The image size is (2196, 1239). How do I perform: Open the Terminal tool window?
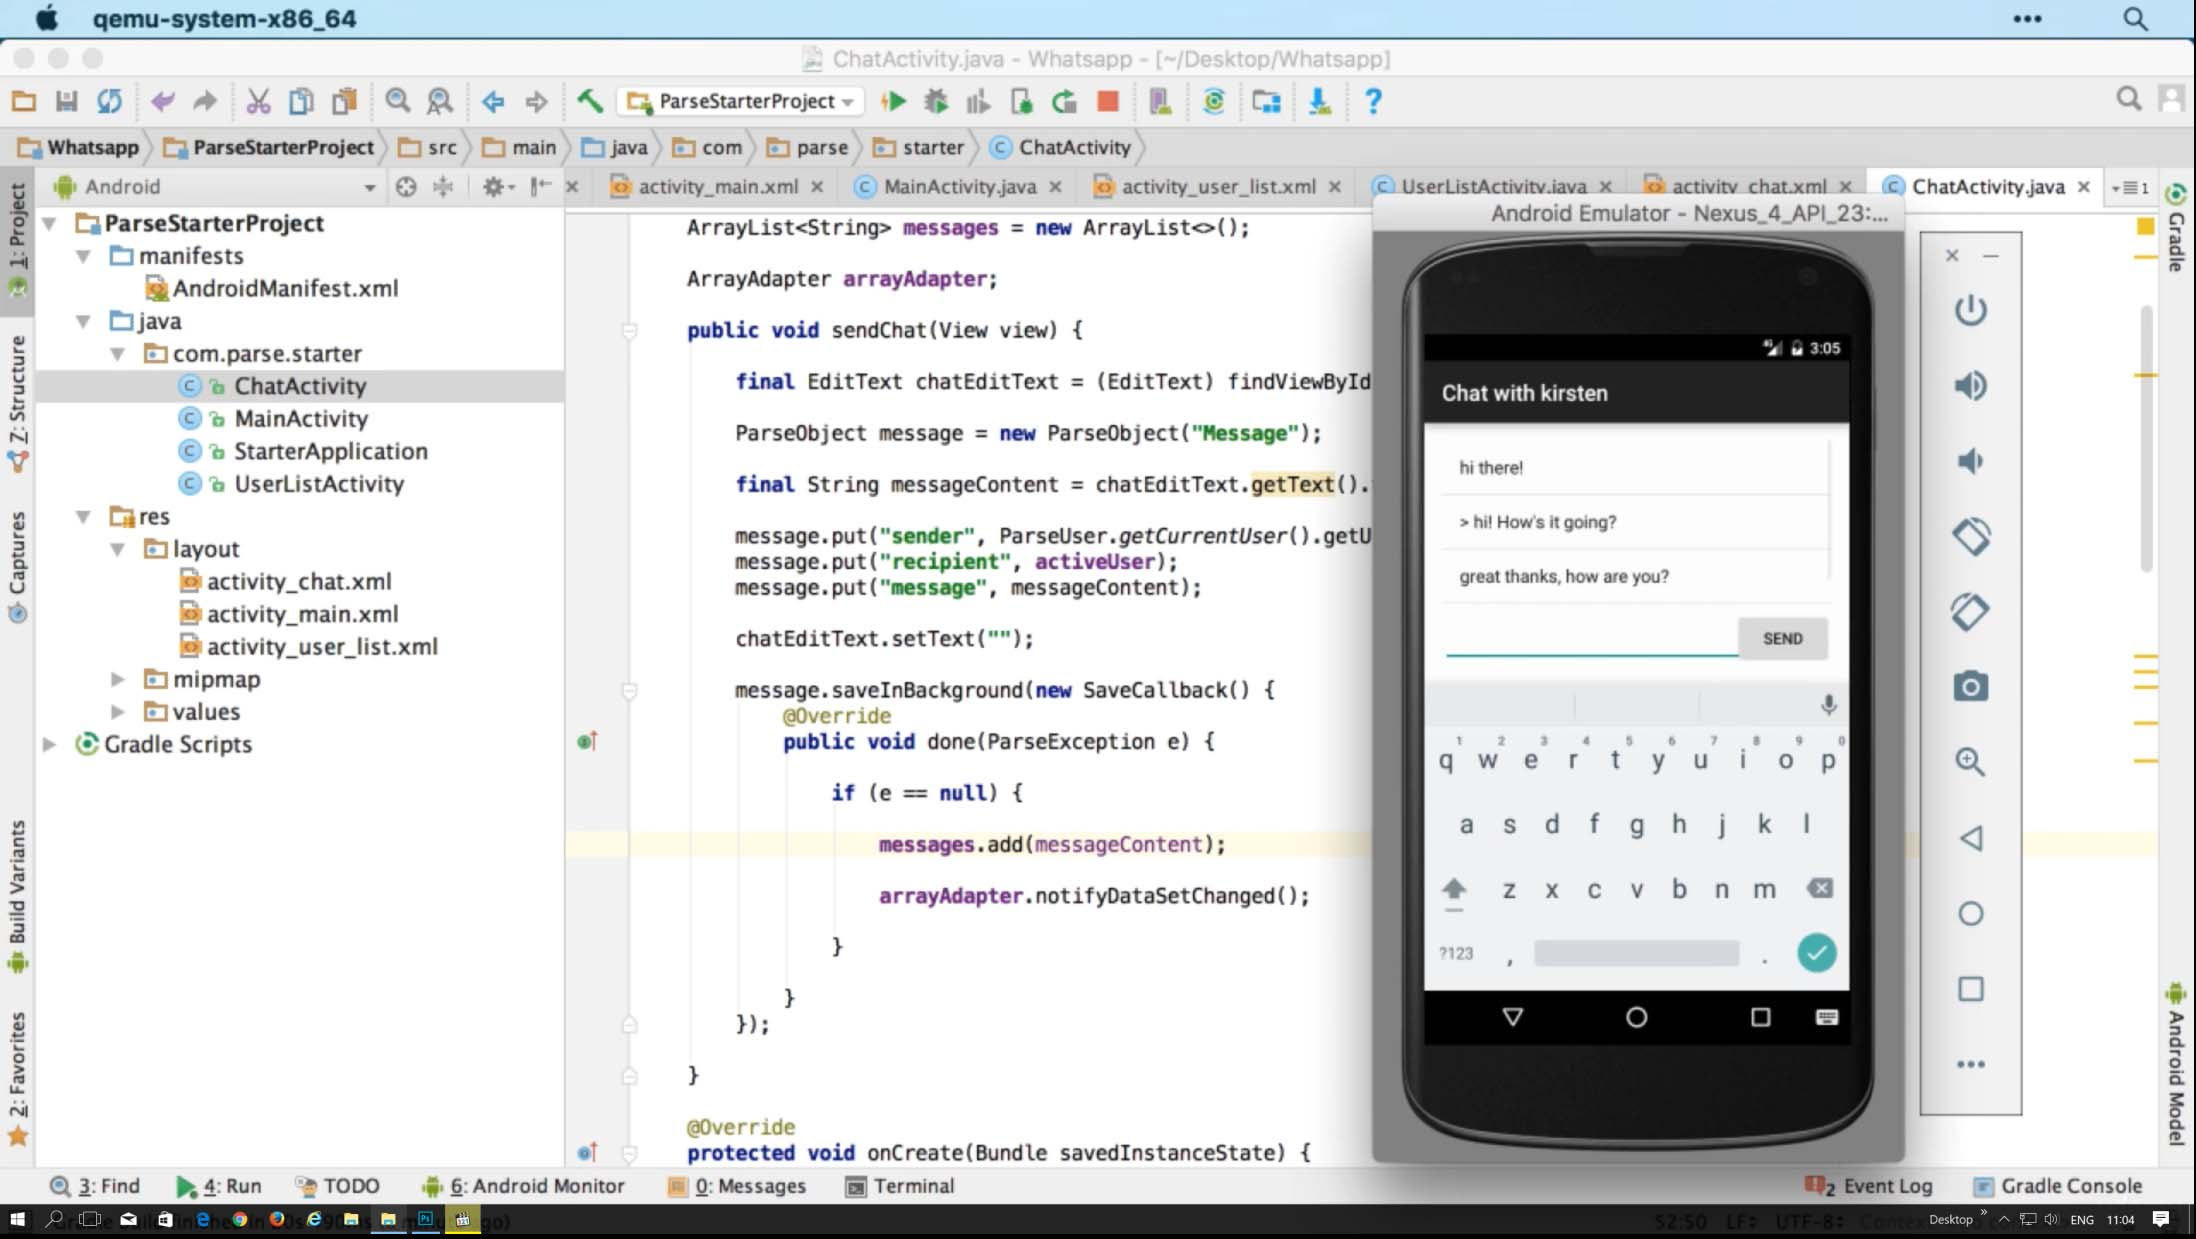(900, 1186)
